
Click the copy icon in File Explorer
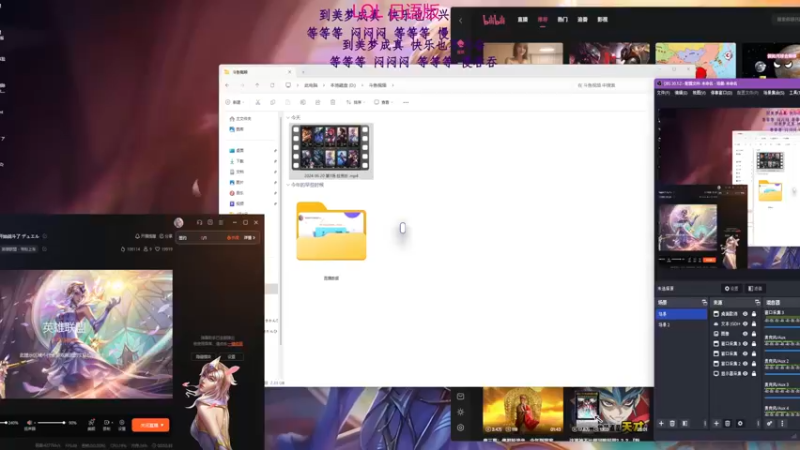[x=273, y=102]
